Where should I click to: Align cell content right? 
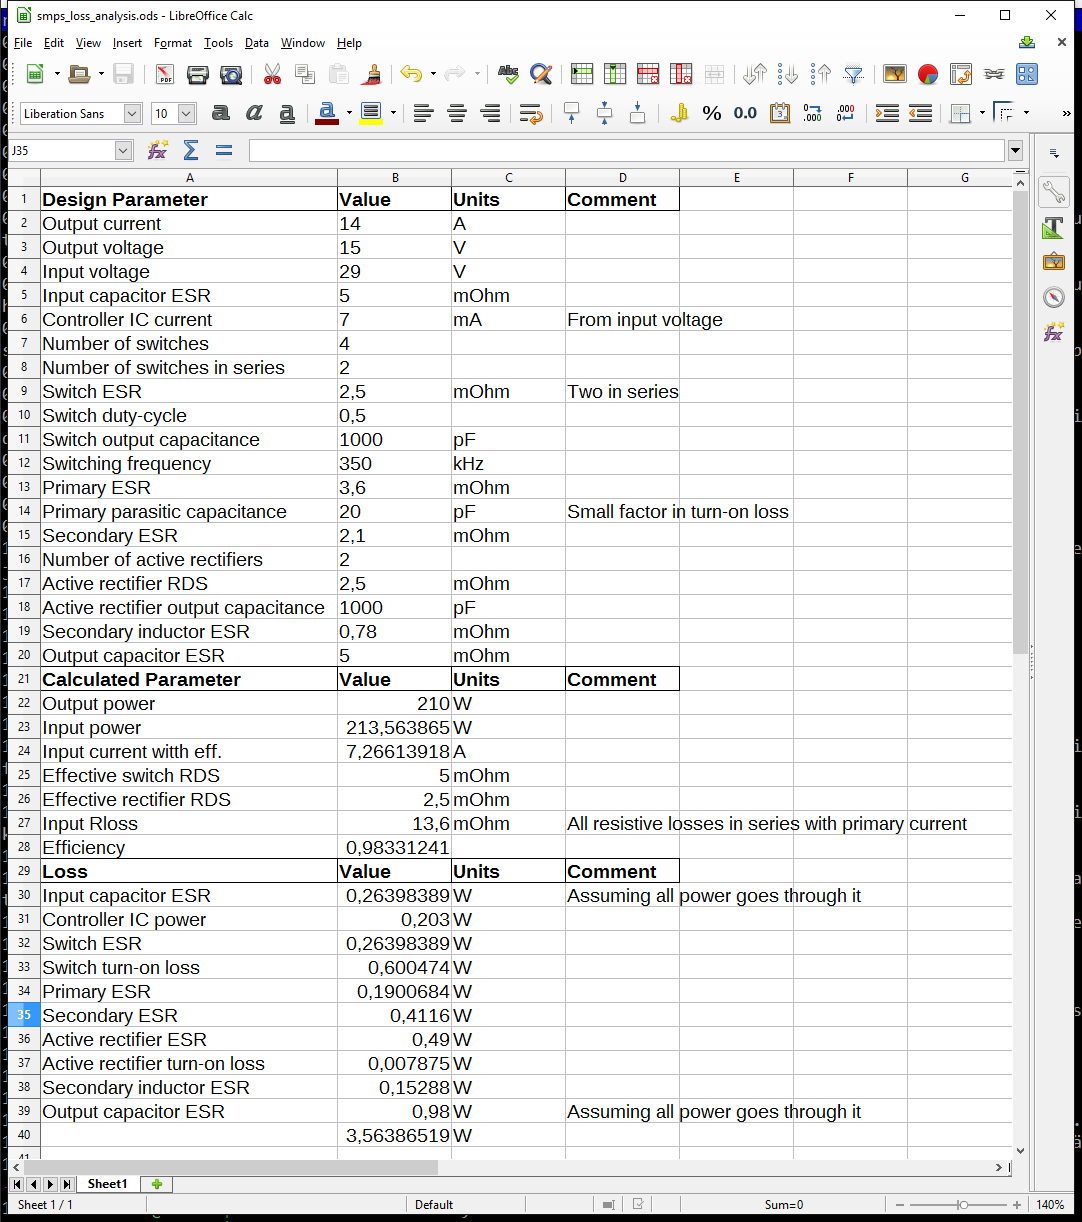click(490, 114)
